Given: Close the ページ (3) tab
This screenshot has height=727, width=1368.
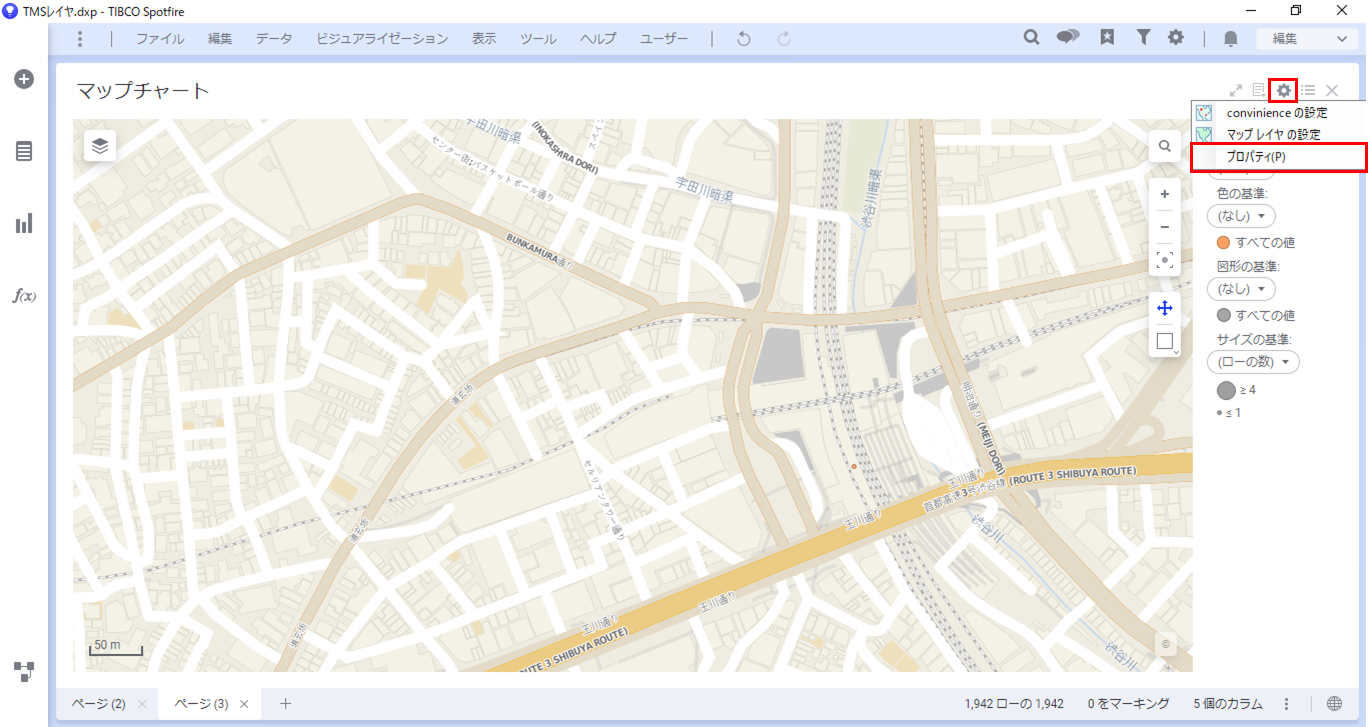Looking at the screenshot, I should pos(244,704).
